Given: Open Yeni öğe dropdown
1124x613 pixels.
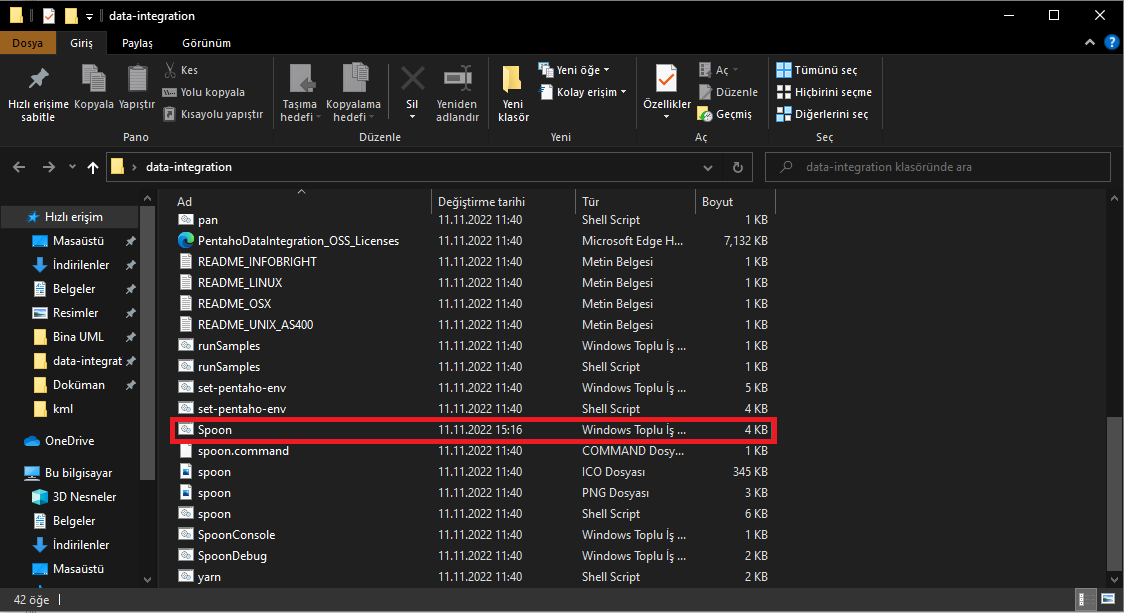Looking at the screenshot, I should [x=574, y=70].
